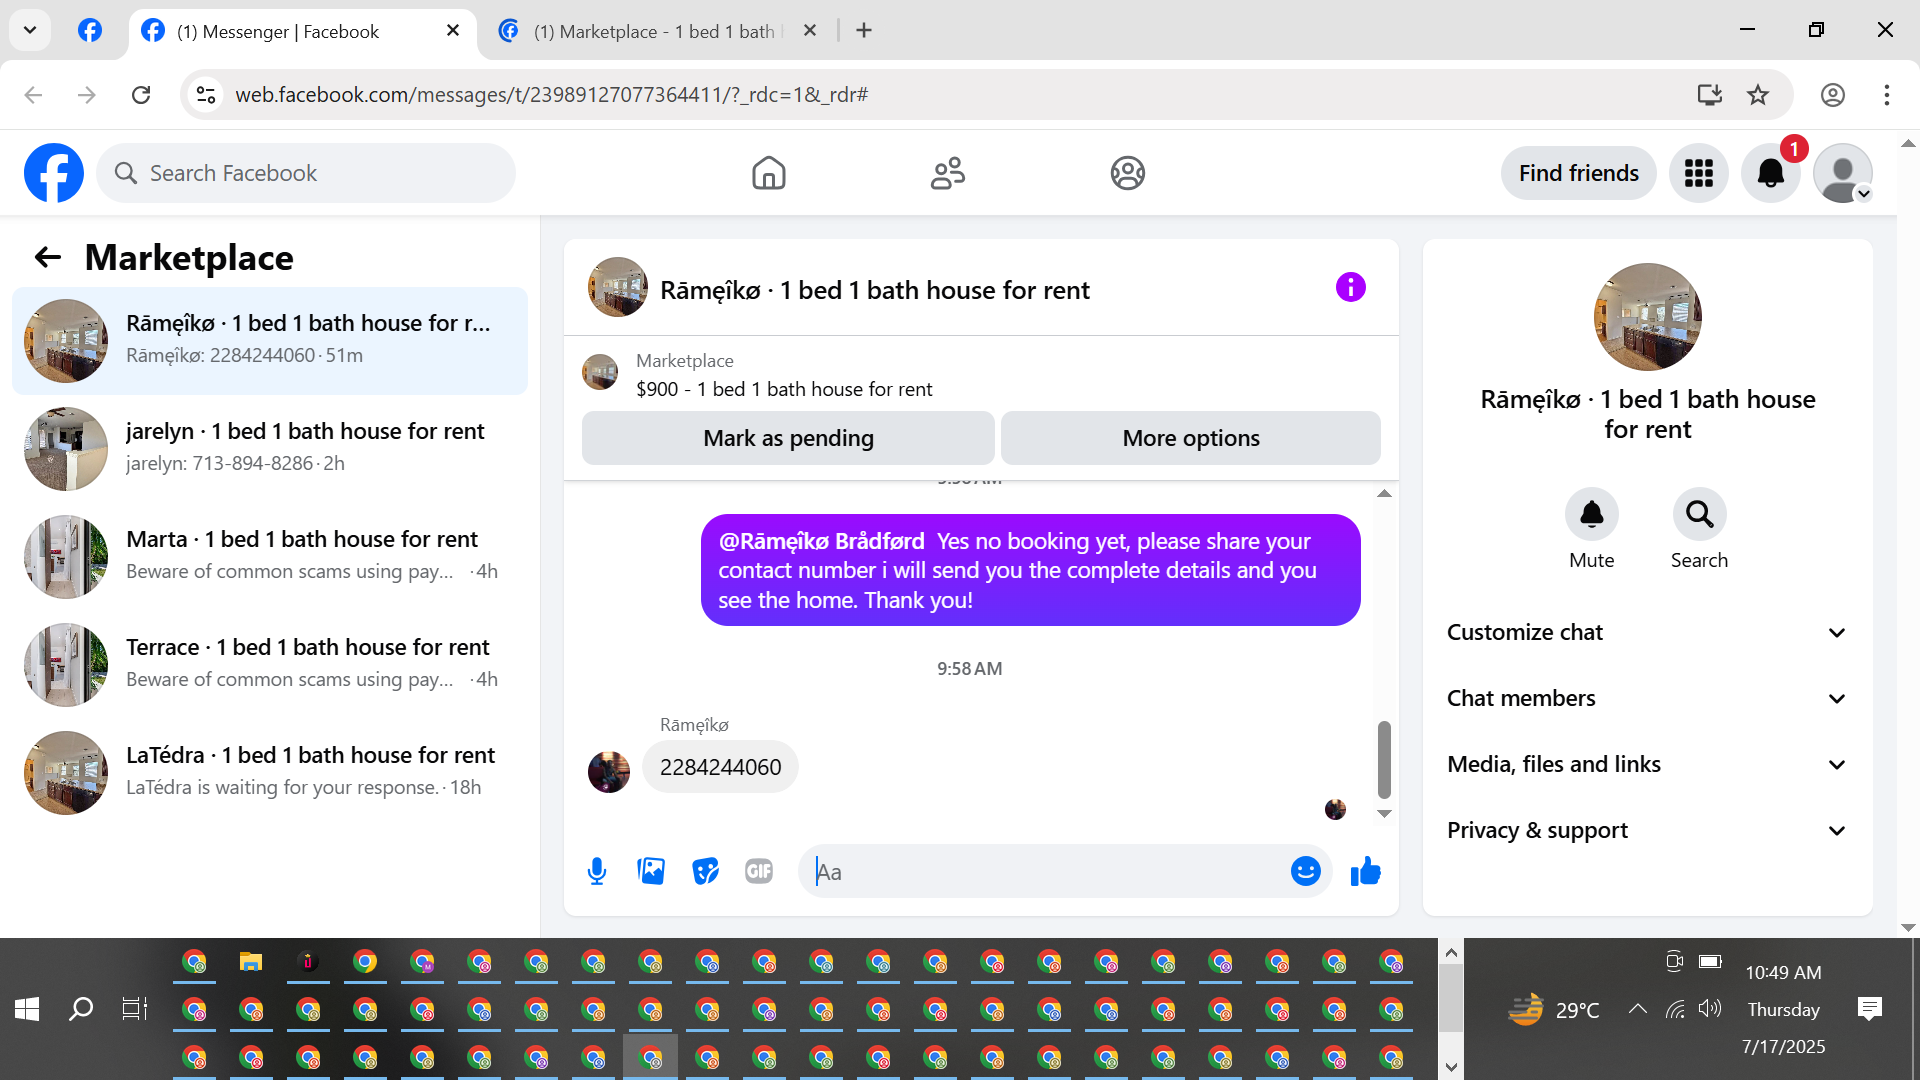Open the volume control in system tray
Image resolution: width=1920 pixels, height=1080 pixels.
[x=1710, y=1009]
